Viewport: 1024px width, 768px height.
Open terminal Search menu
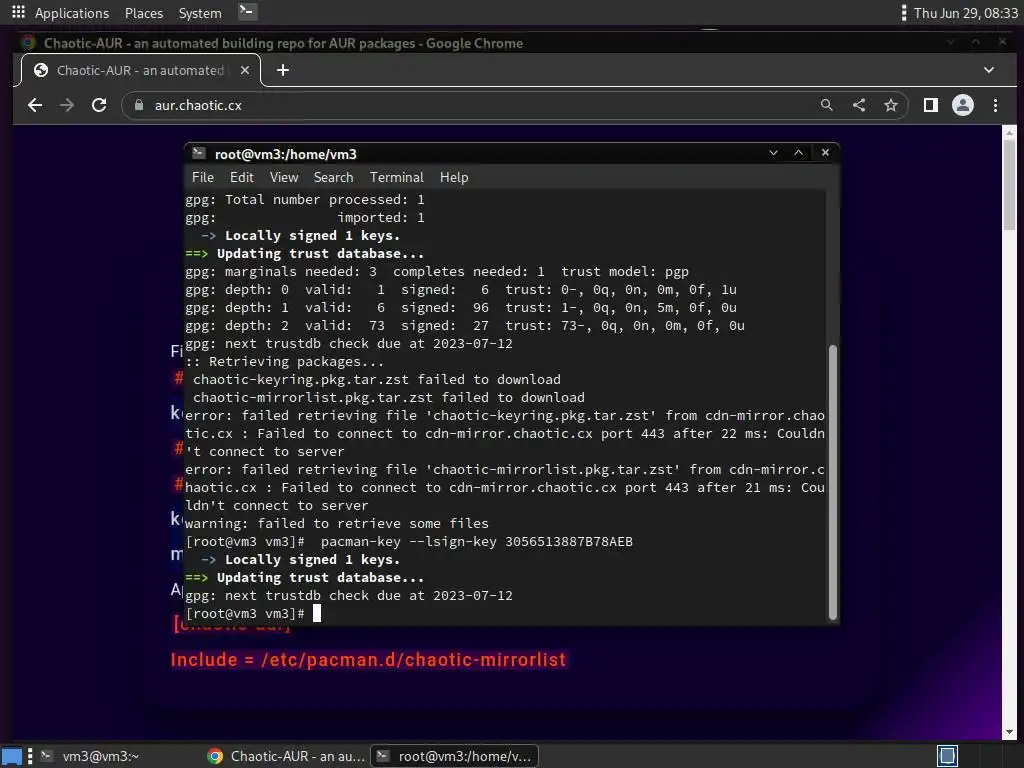pos(333,178)
